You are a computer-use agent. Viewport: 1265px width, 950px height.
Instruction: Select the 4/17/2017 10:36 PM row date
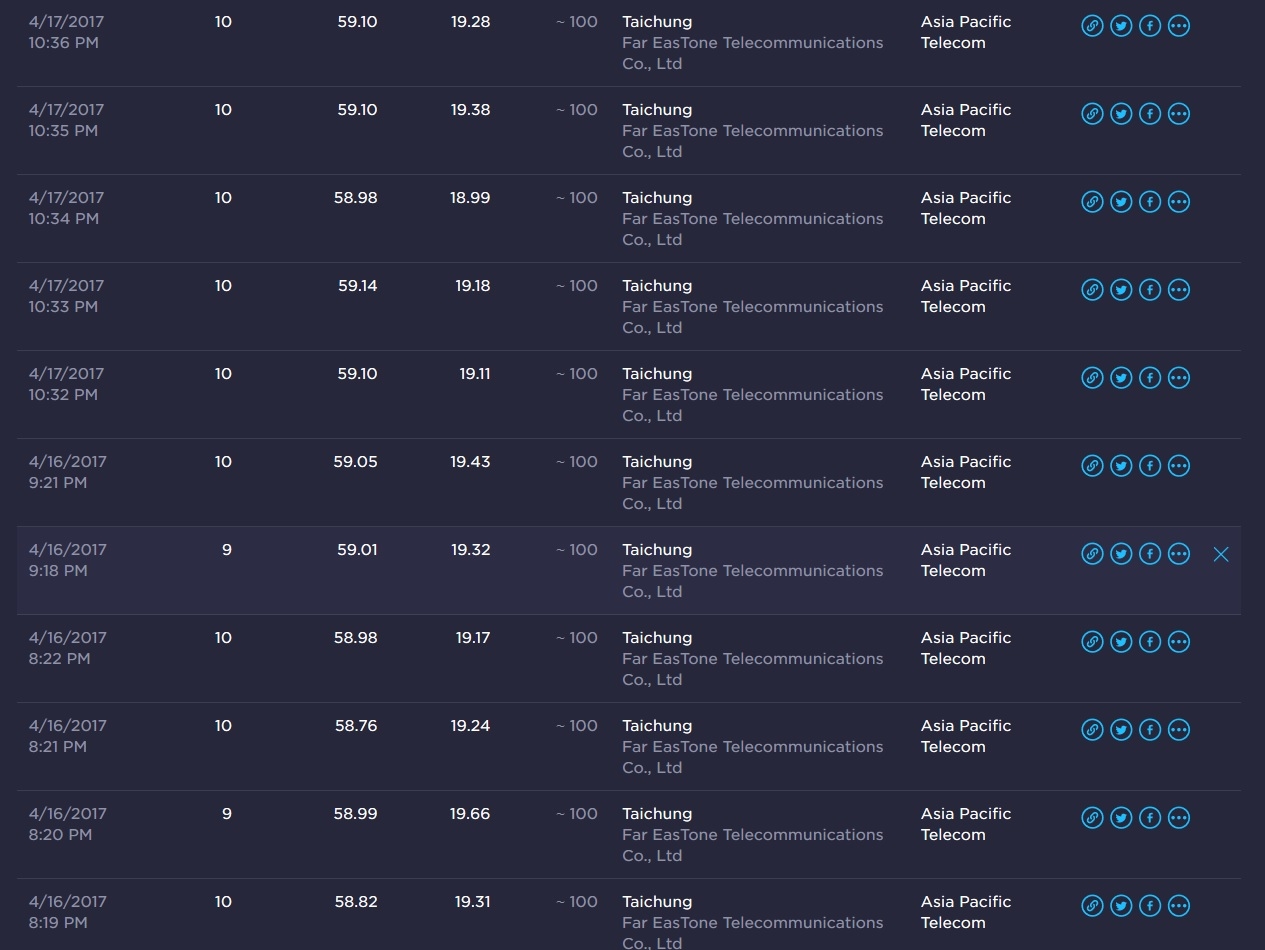coord(66,22)
